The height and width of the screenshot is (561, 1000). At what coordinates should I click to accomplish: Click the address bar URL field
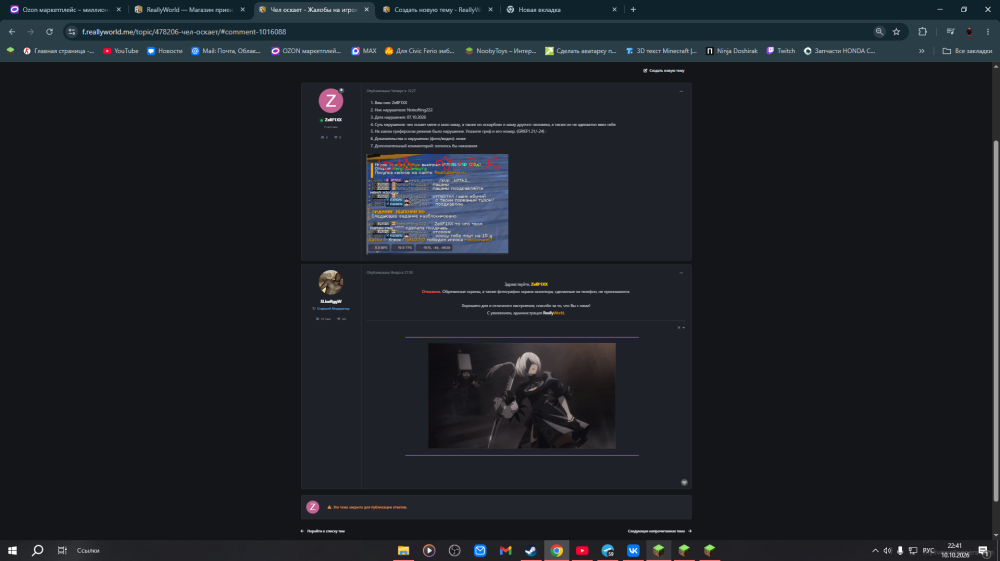[472, 31]
